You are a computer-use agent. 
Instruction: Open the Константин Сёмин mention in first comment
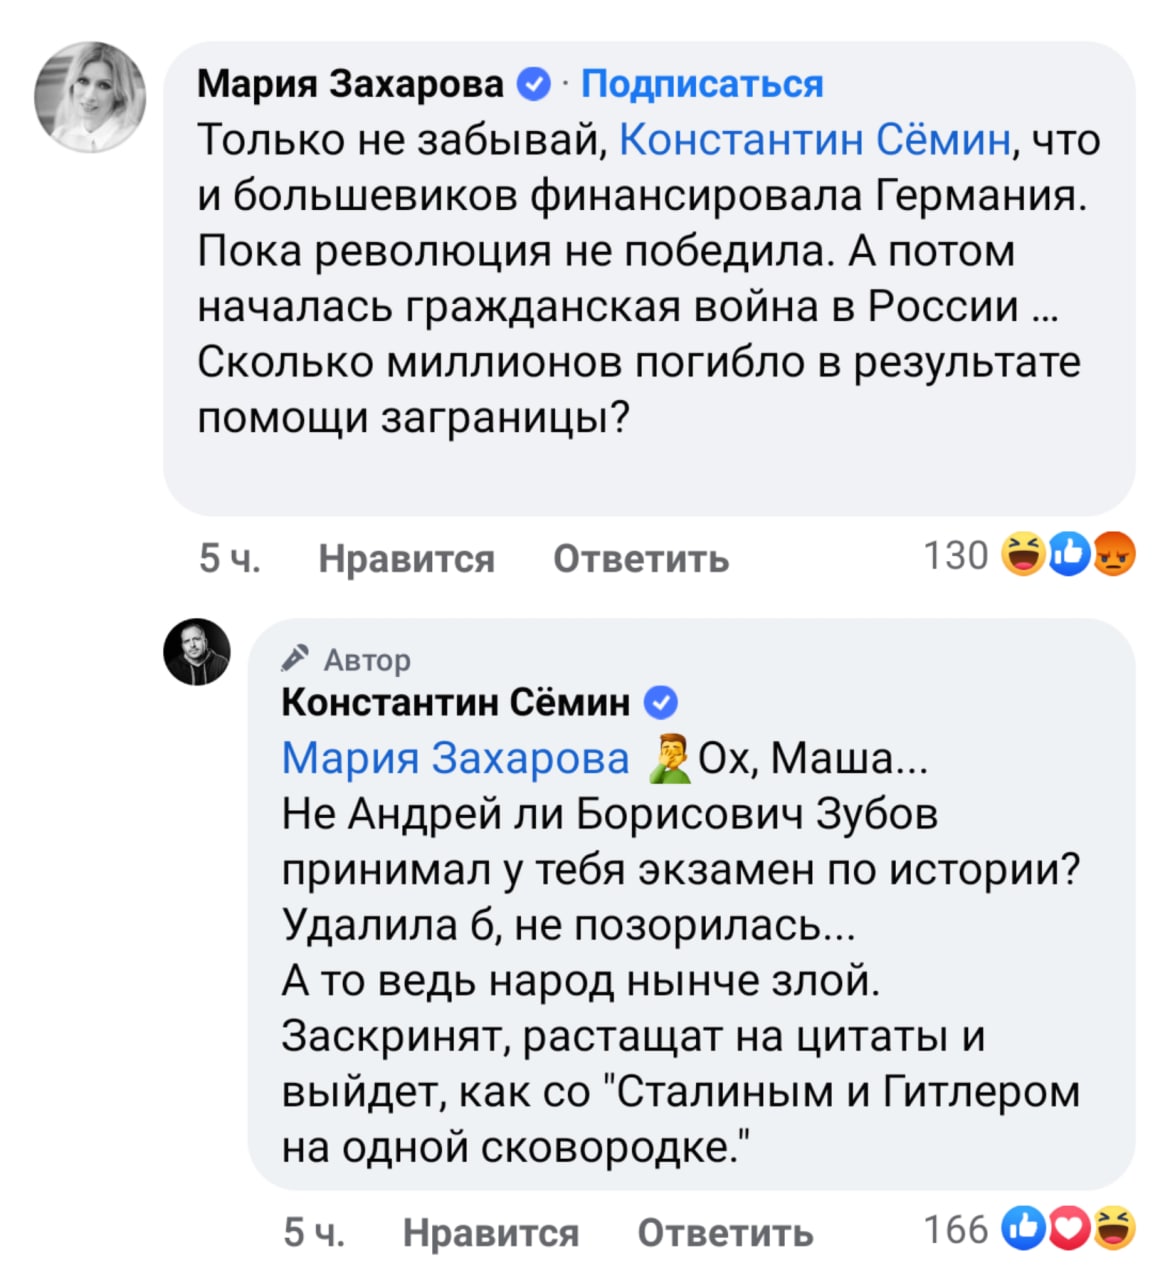pyautogui.click(x=815, y=140)
